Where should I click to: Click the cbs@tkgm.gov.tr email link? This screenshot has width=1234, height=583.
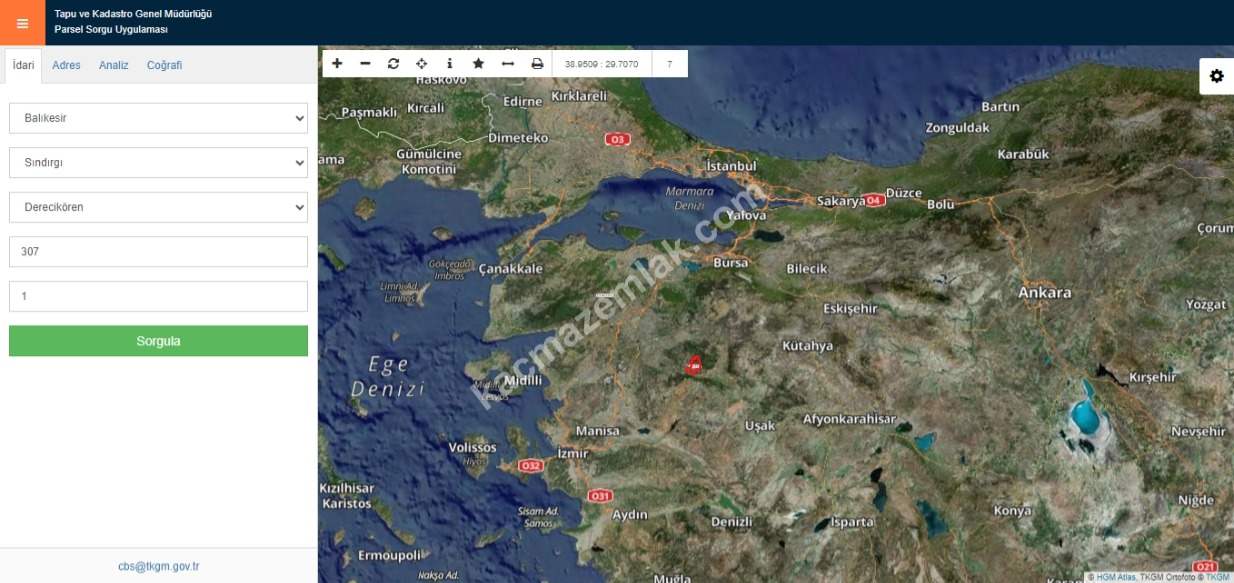click(158, 566)
